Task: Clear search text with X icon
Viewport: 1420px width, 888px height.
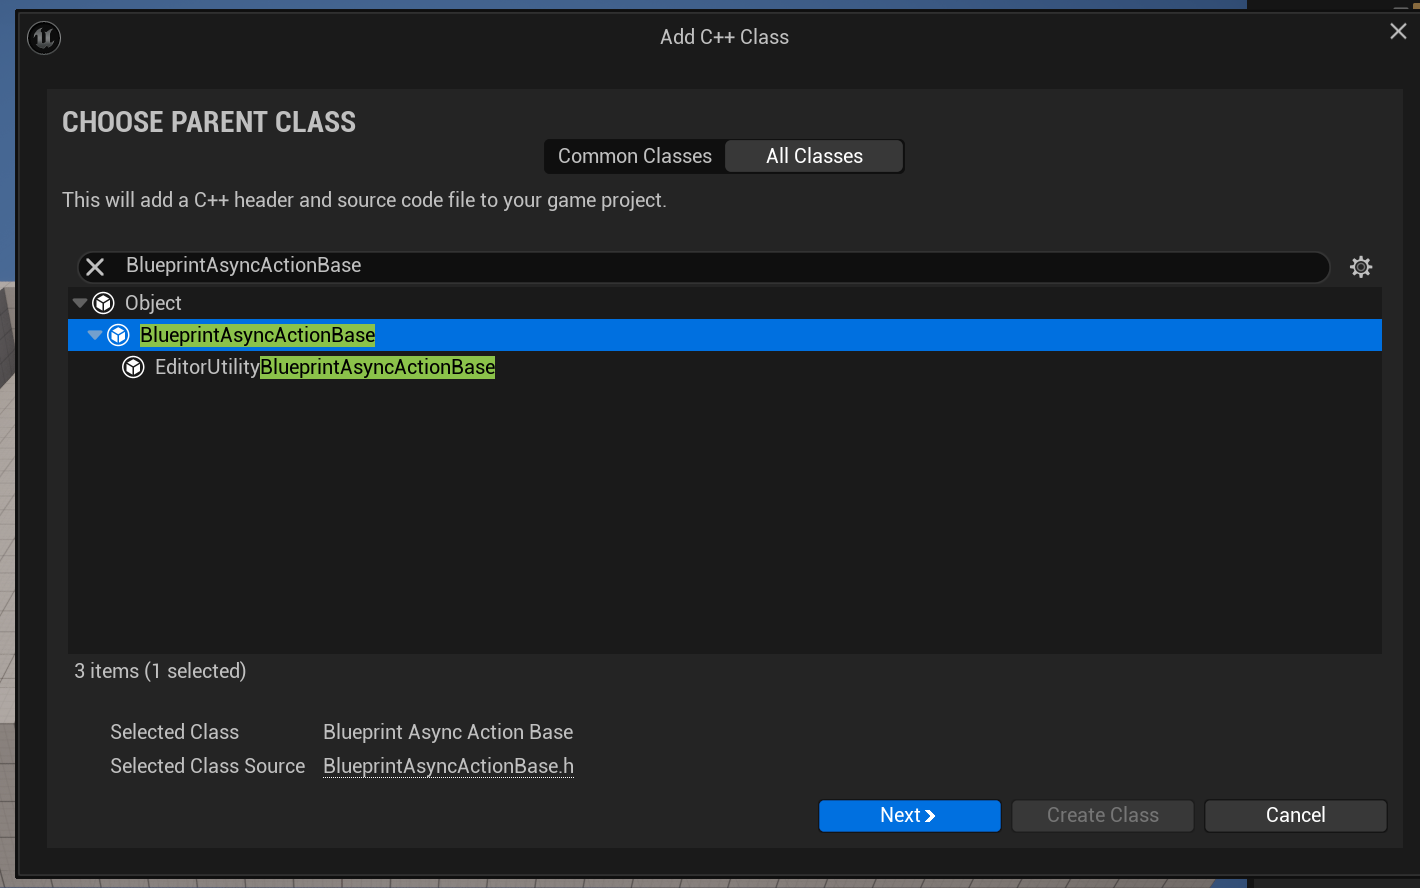Action: click(x=95, y=267)
